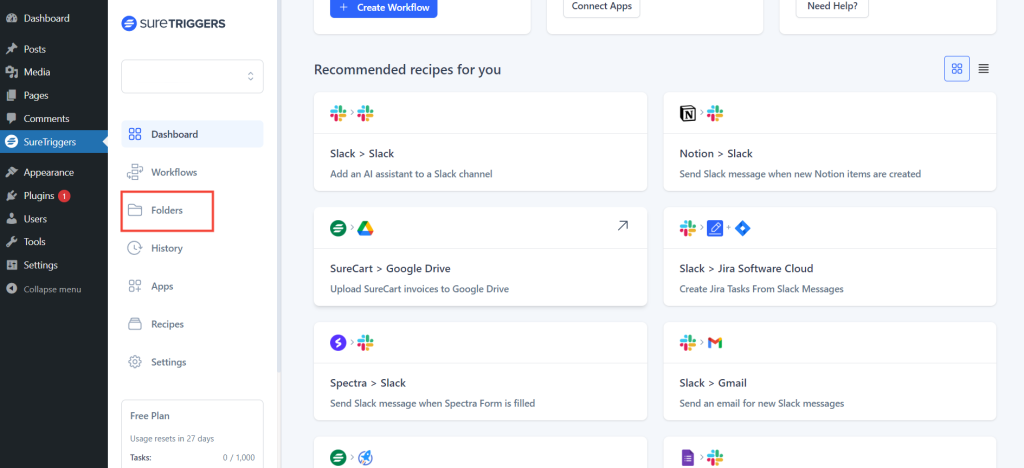1024x468 pixels.
Task: Click the arrow icon on SureCart recipe card
Action: 622,227
